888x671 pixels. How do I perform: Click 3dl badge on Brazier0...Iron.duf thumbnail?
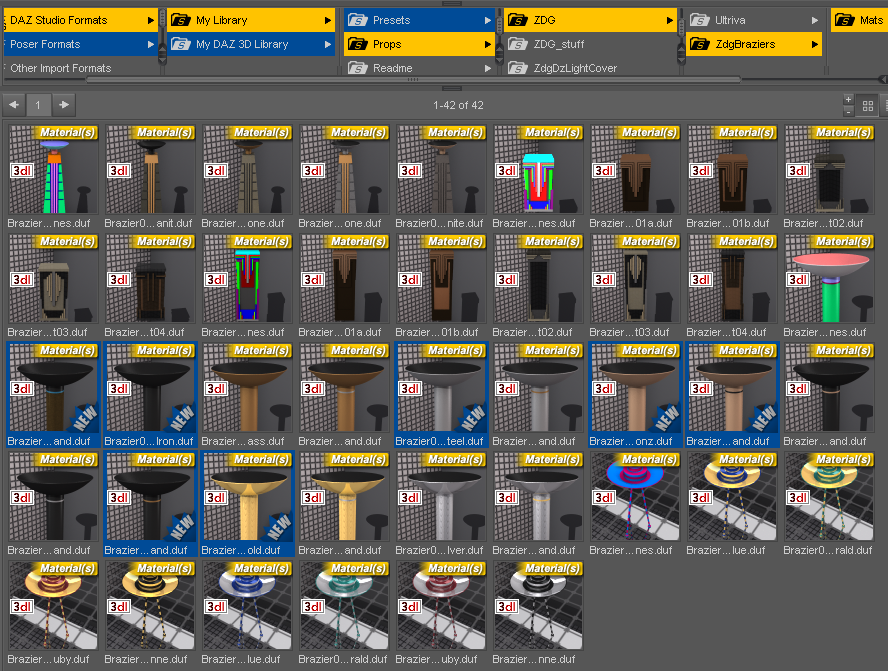119,388
